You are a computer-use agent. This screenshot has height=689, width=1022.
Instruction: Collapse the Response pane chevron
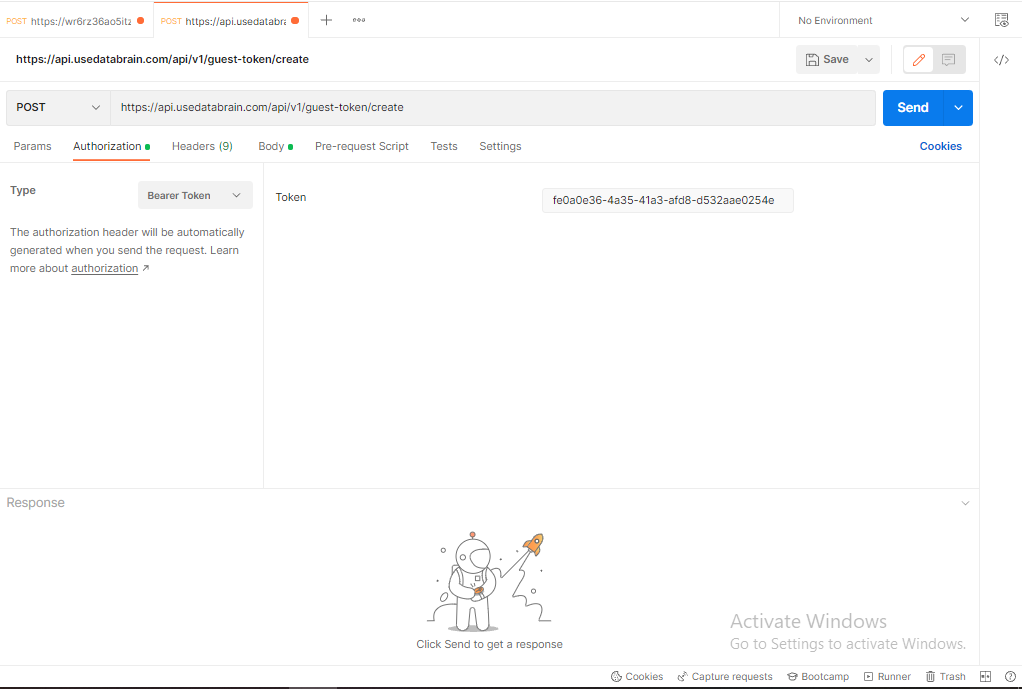click(x=965, y=503)
